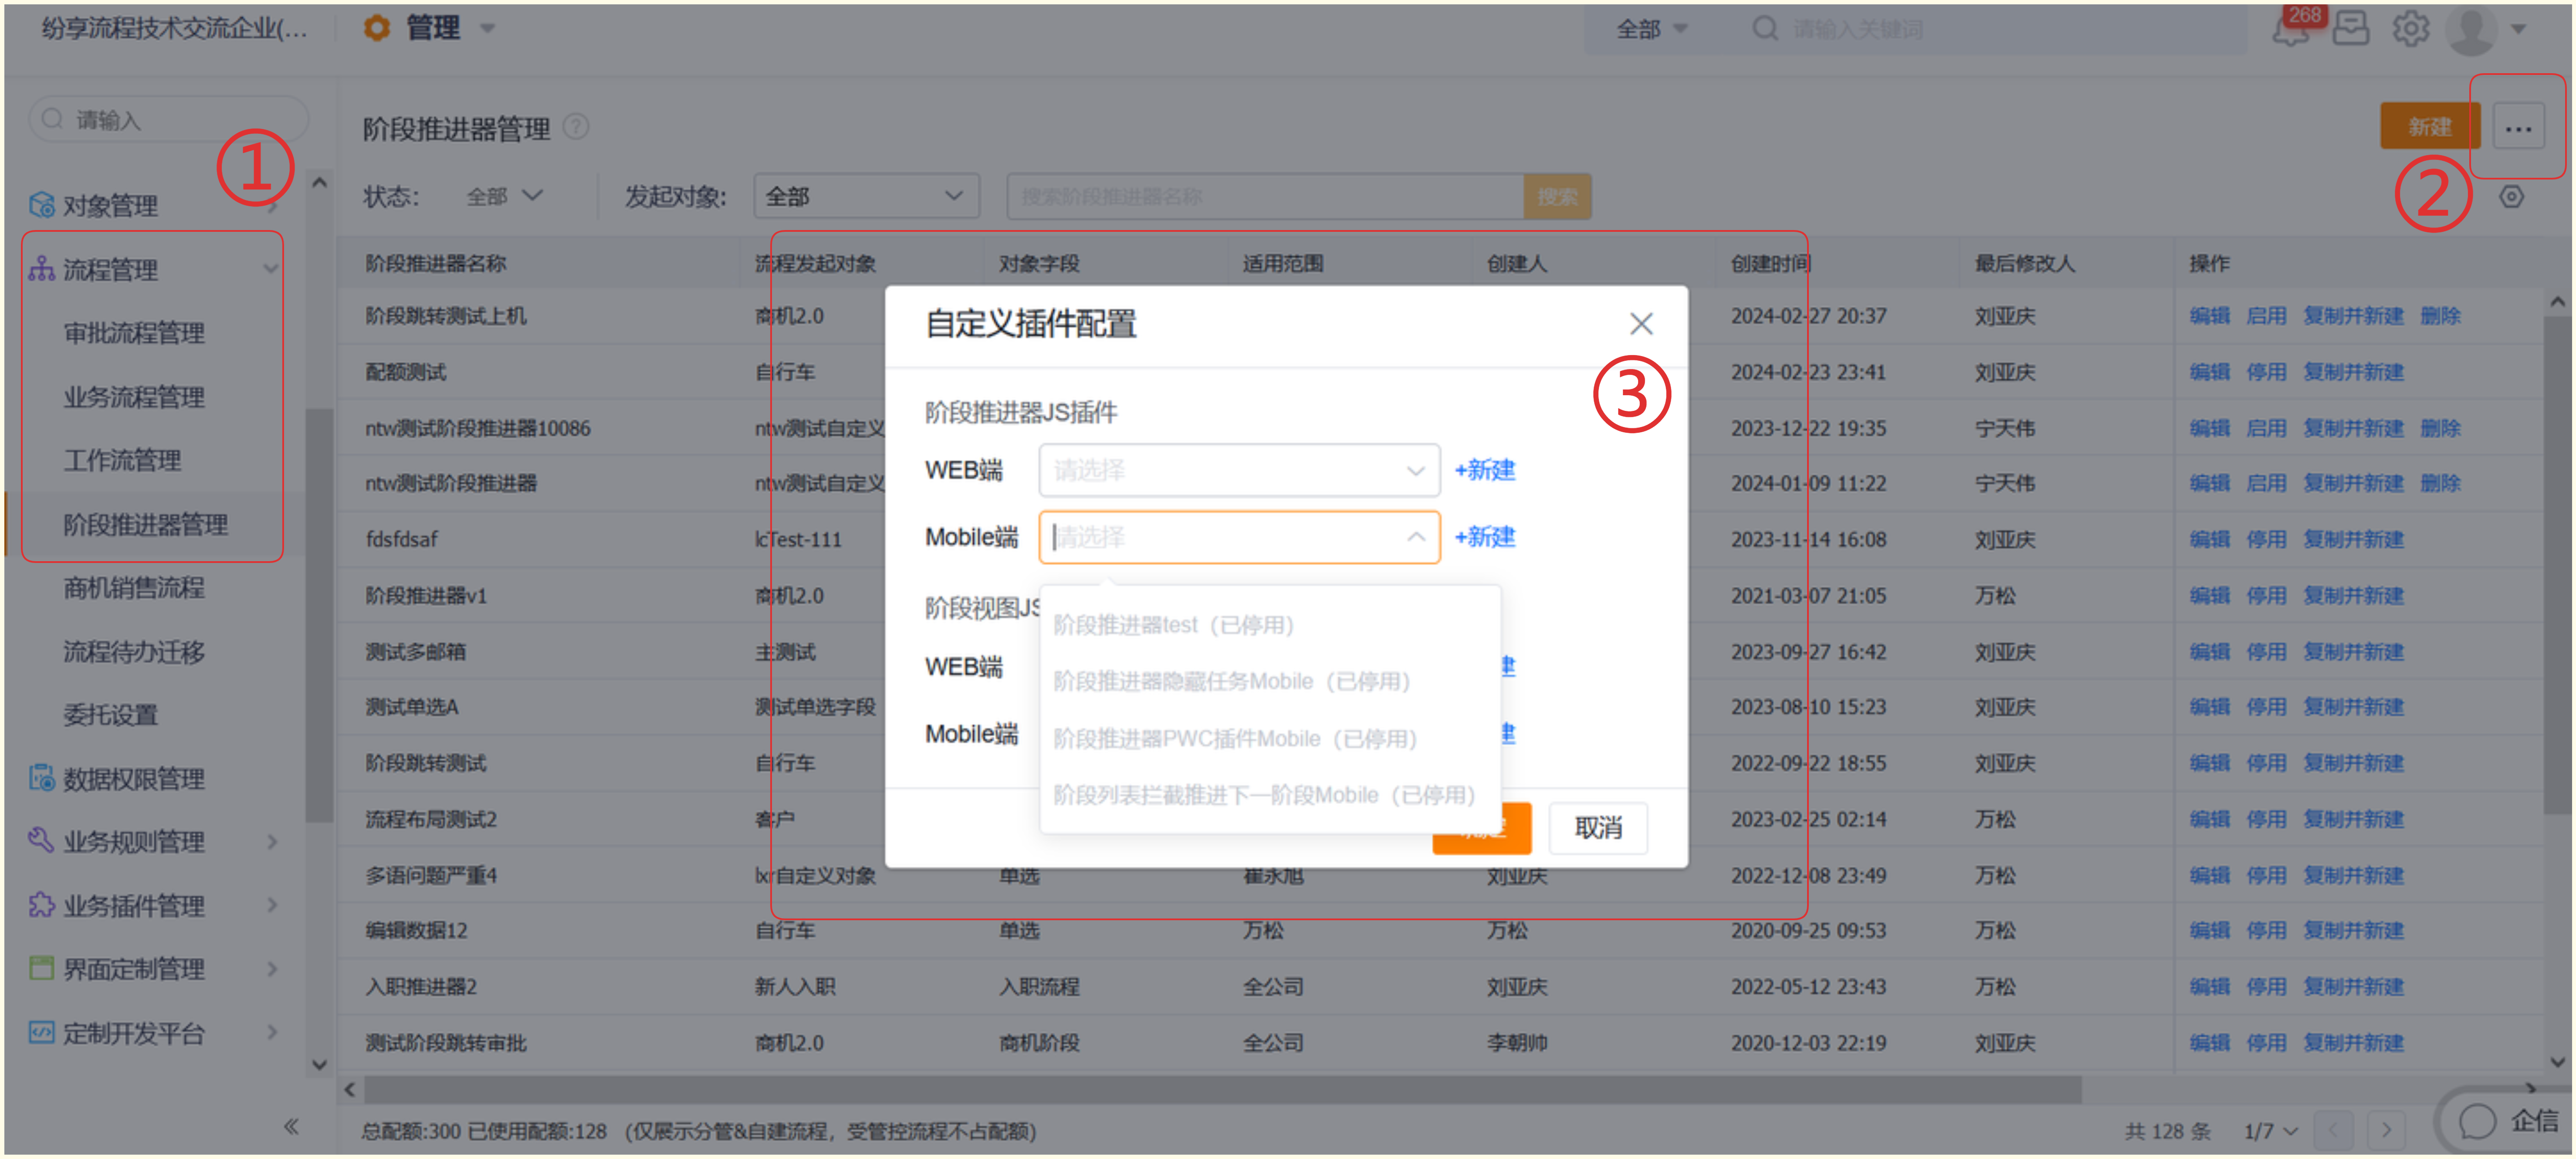Click the 业务规则管理 sidebar icon

point(41,840)
